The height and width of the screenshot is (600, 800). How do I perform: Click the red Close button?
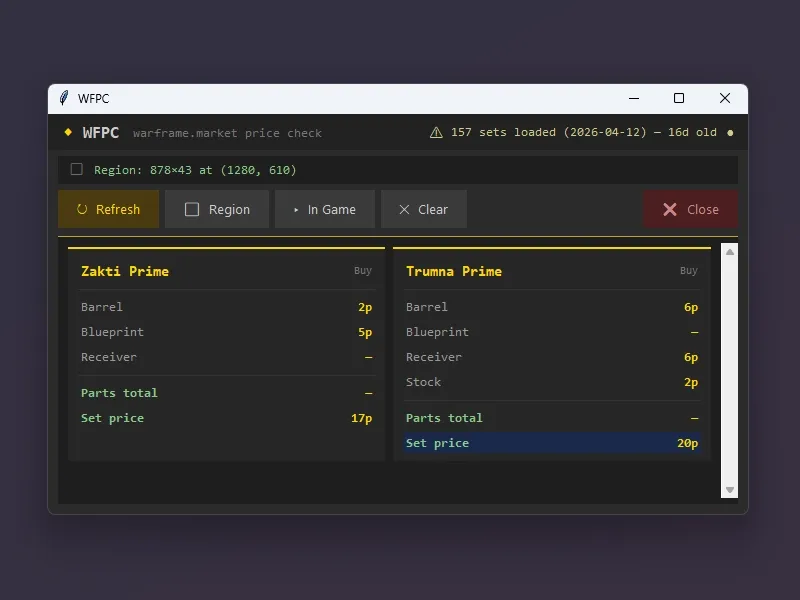click(690, 209)
